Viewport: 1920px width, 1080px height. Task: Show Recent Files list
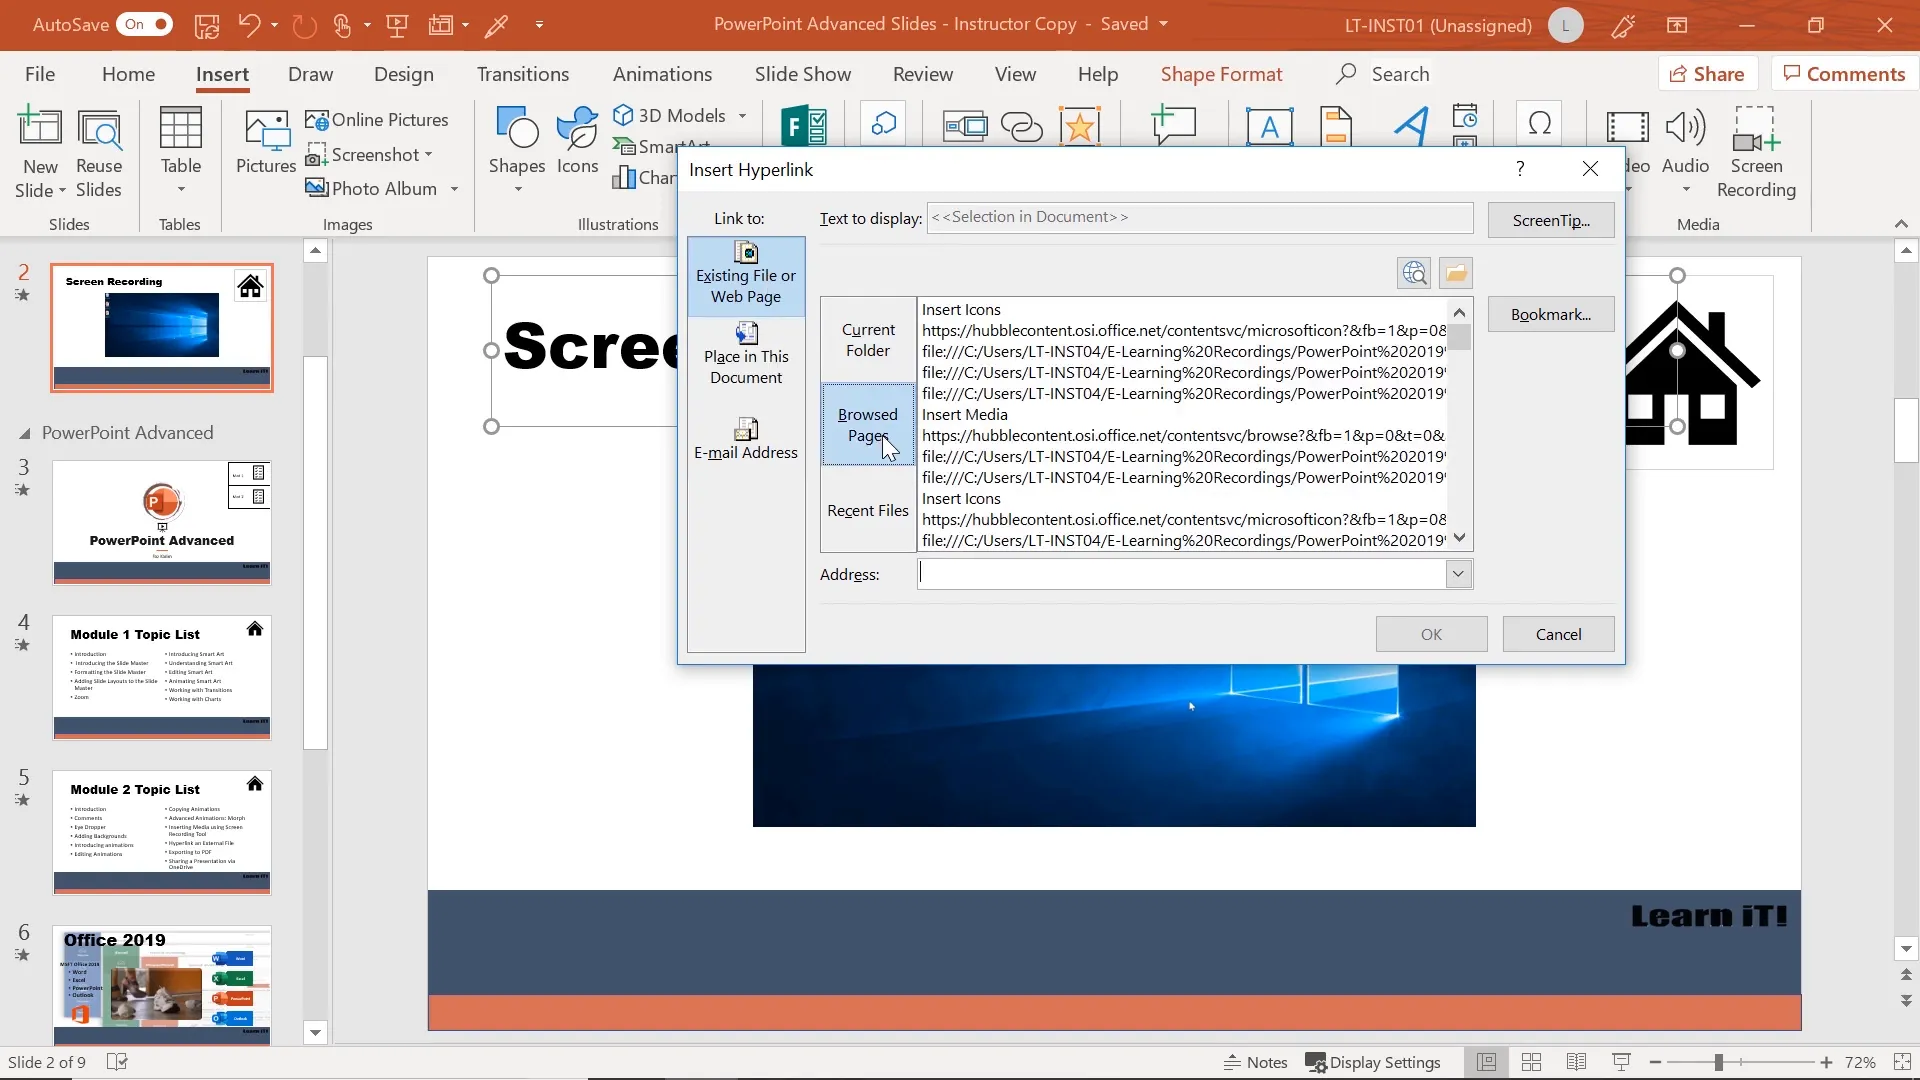tap(868, 511)
